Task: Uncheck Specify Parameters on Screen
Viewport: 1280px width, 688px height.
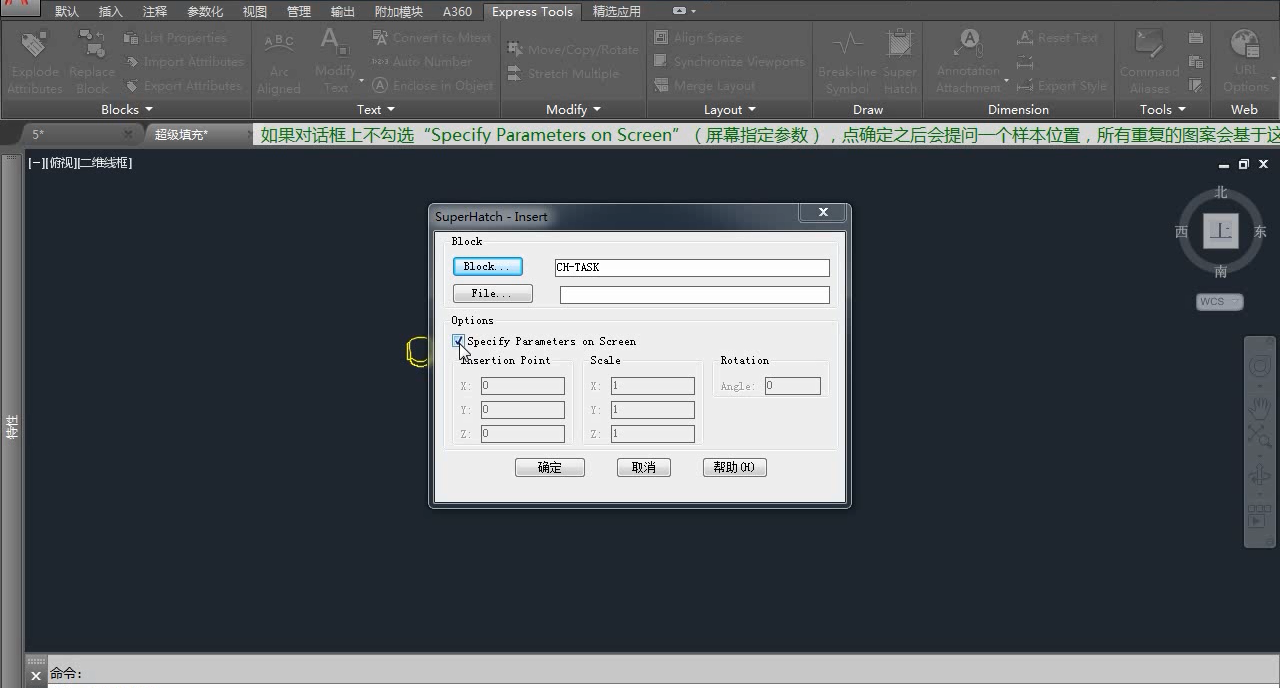Action: (459, 341)
